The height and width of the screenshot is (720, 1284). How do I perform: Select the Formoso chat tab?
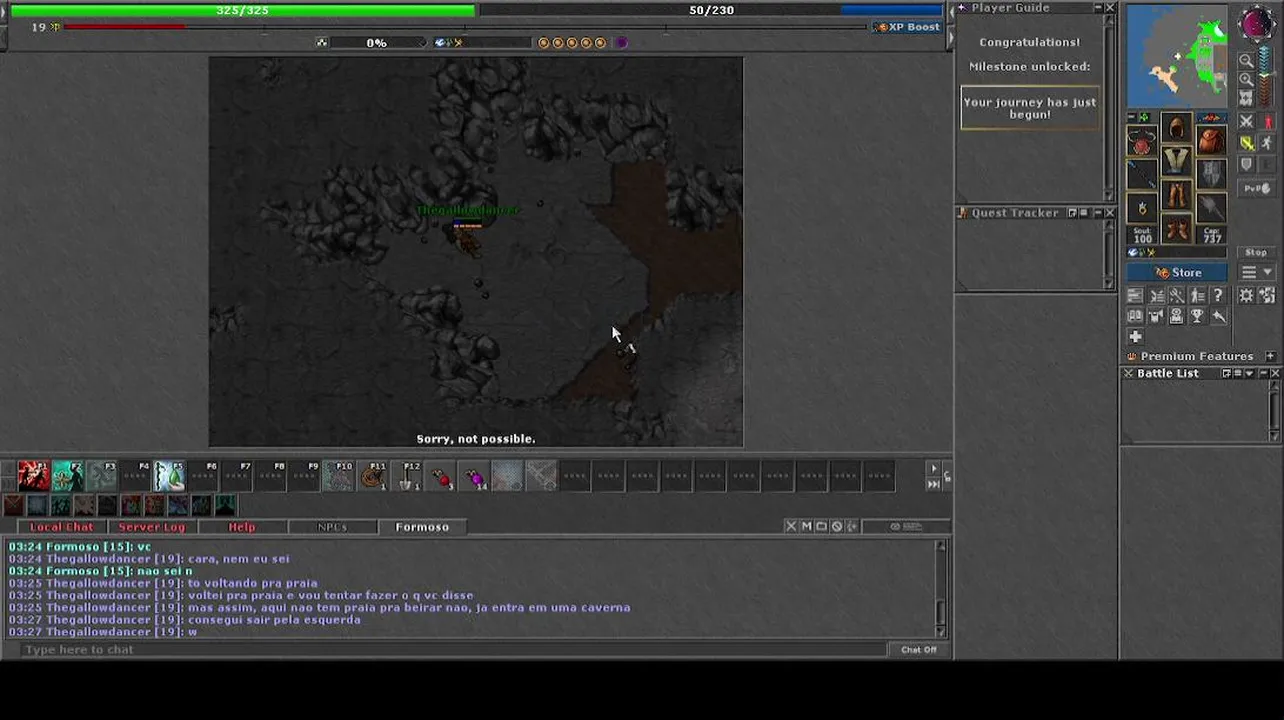click(422, 527)
